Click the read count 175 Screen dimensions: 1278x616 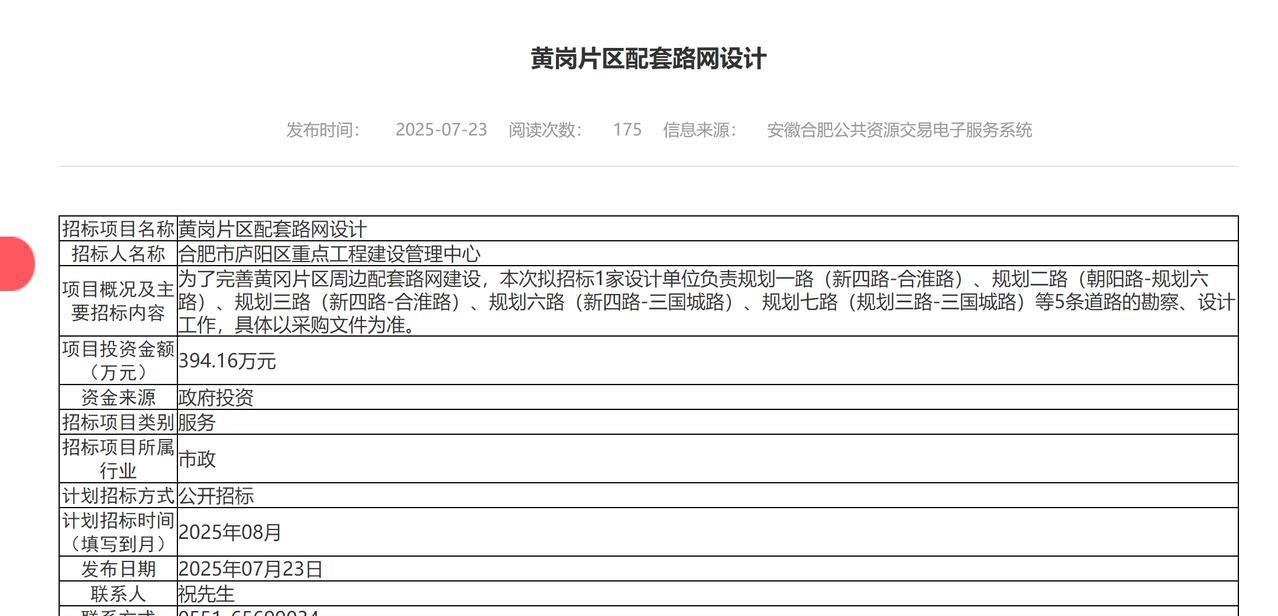point(627,130)
